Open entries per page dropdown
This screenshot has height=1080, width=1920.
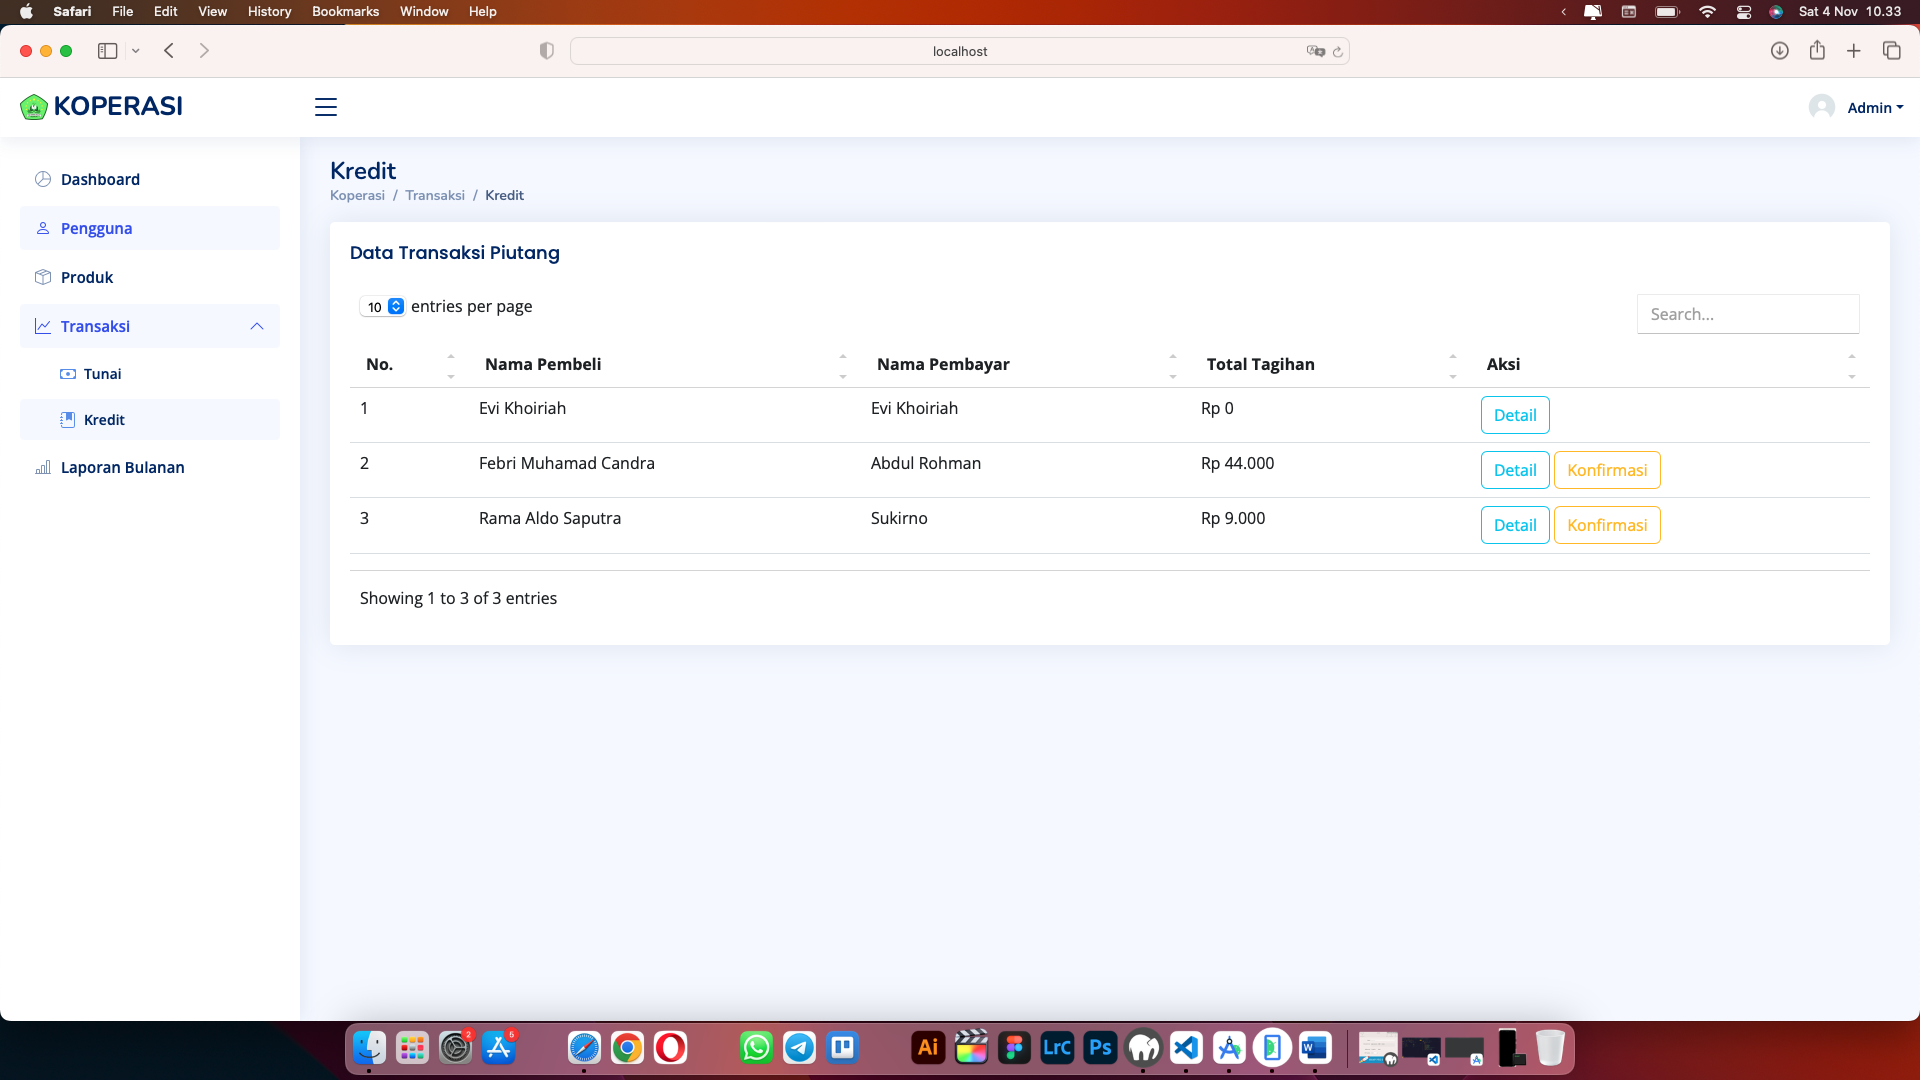pyautogui.click(x=383, y=307)
